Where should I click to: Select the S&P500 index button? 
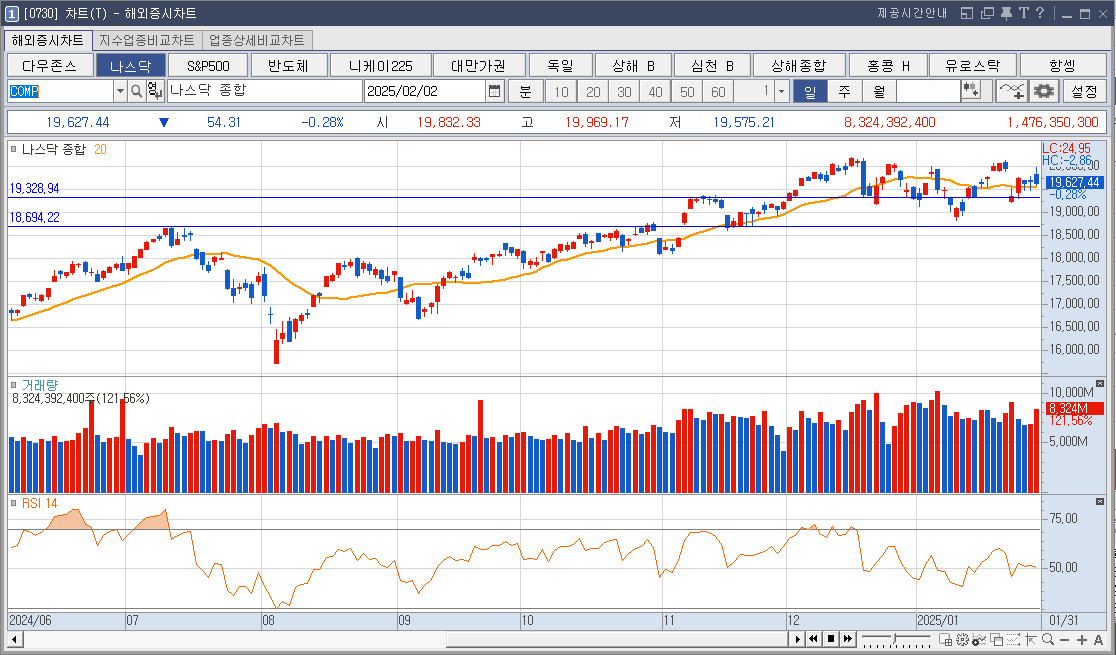tap(208, 66)
